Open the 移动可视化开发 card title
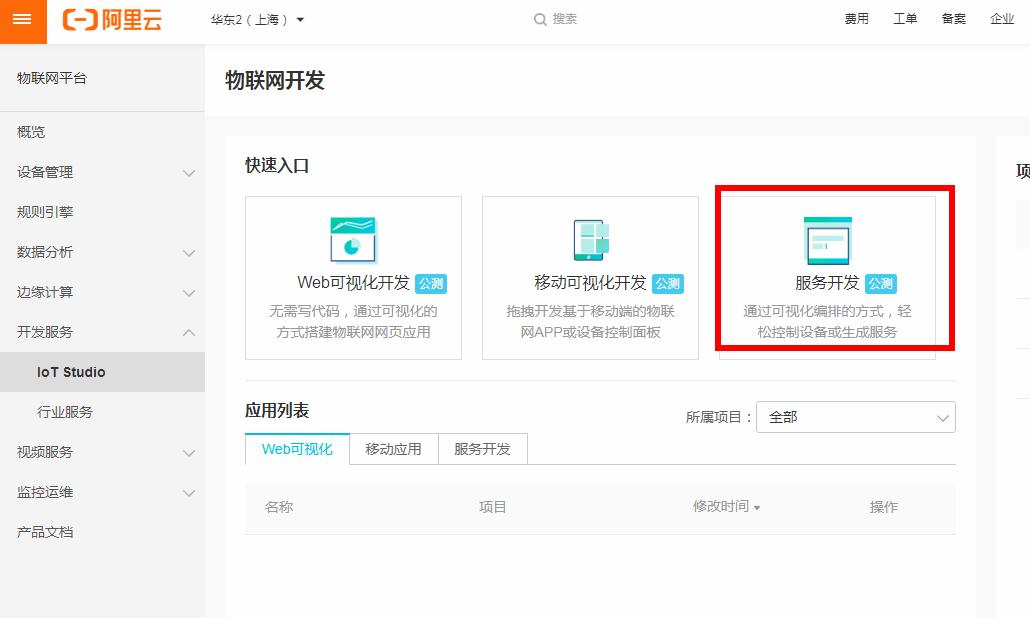Image resolution: width=1030 pixels, height=618 pixels. (591, 283)
